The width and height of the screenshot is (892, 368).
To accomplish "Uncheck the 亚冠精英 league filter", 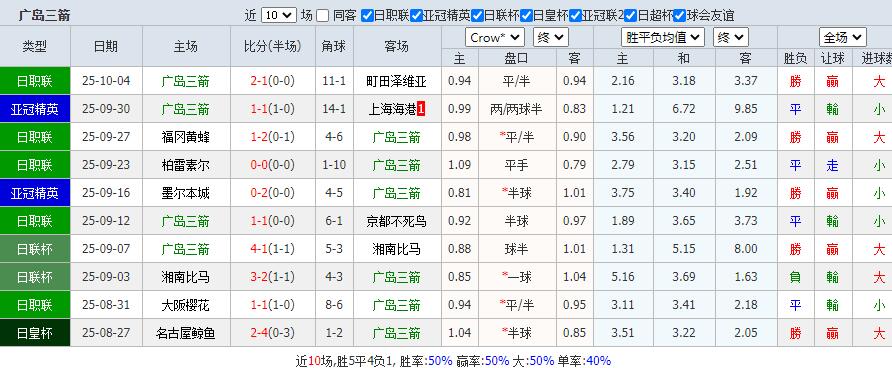I will click(x=416, y=15).
